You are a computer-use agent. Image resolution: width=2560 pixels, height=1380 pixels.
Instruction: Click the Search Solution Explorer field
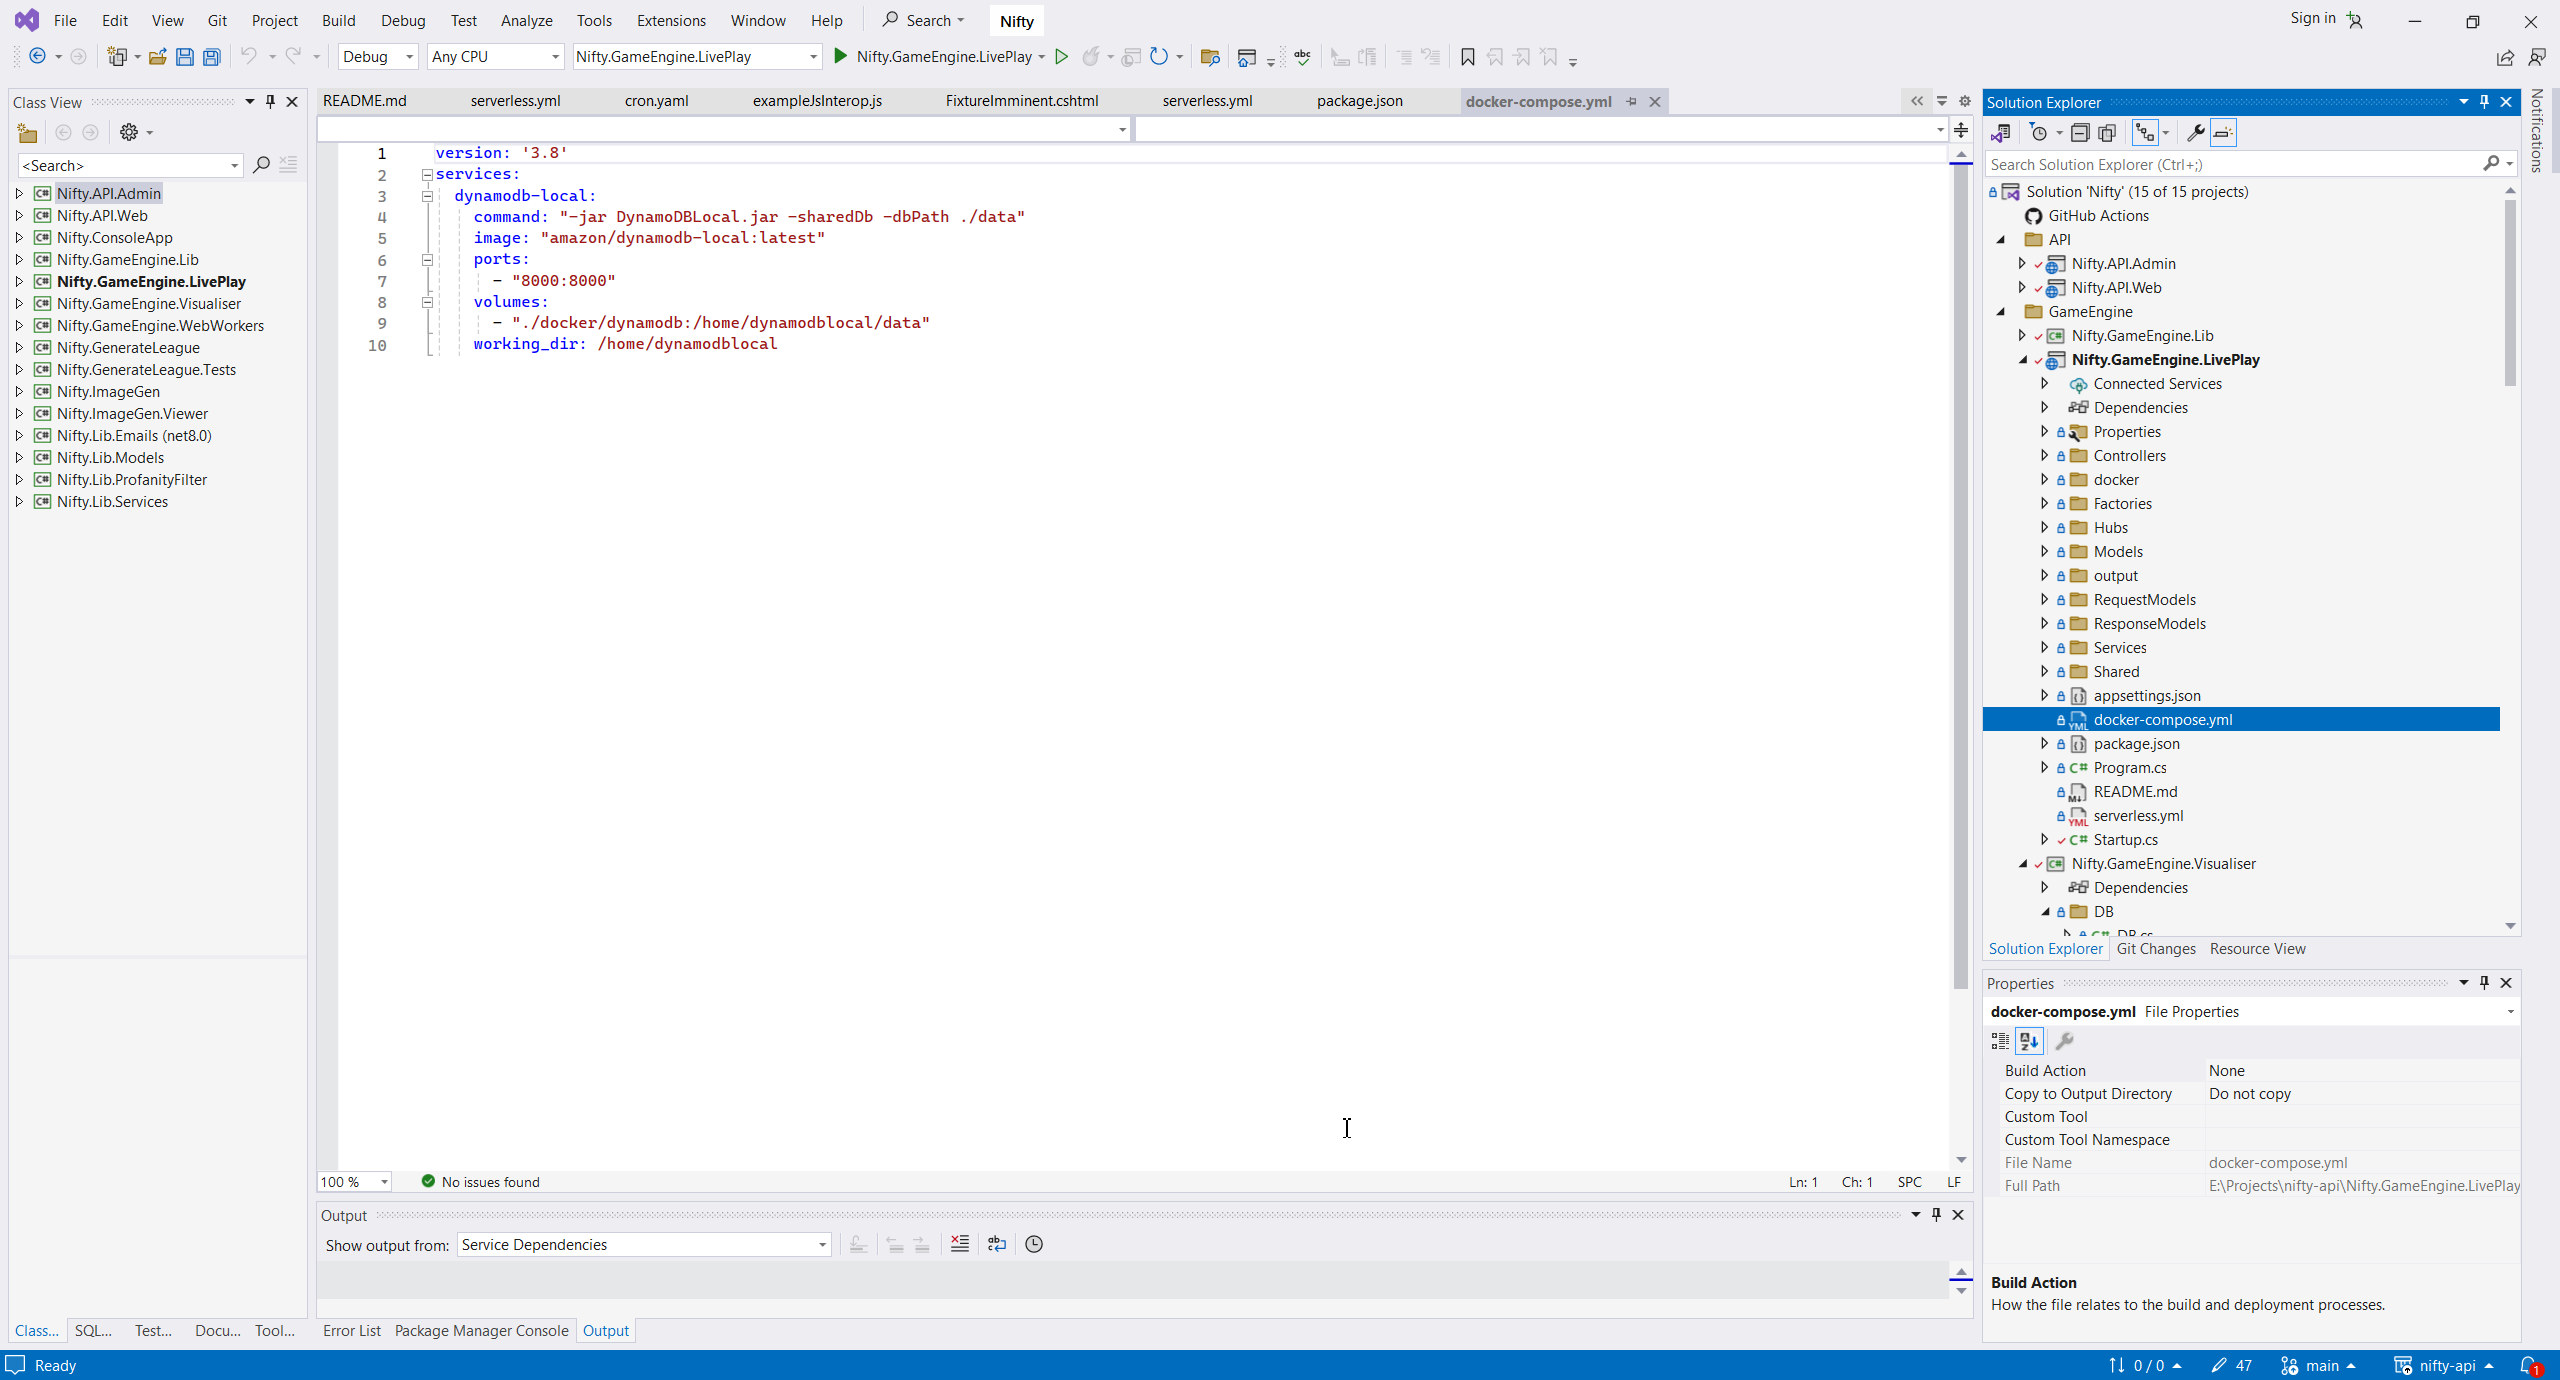click(x=2230, y=164)
